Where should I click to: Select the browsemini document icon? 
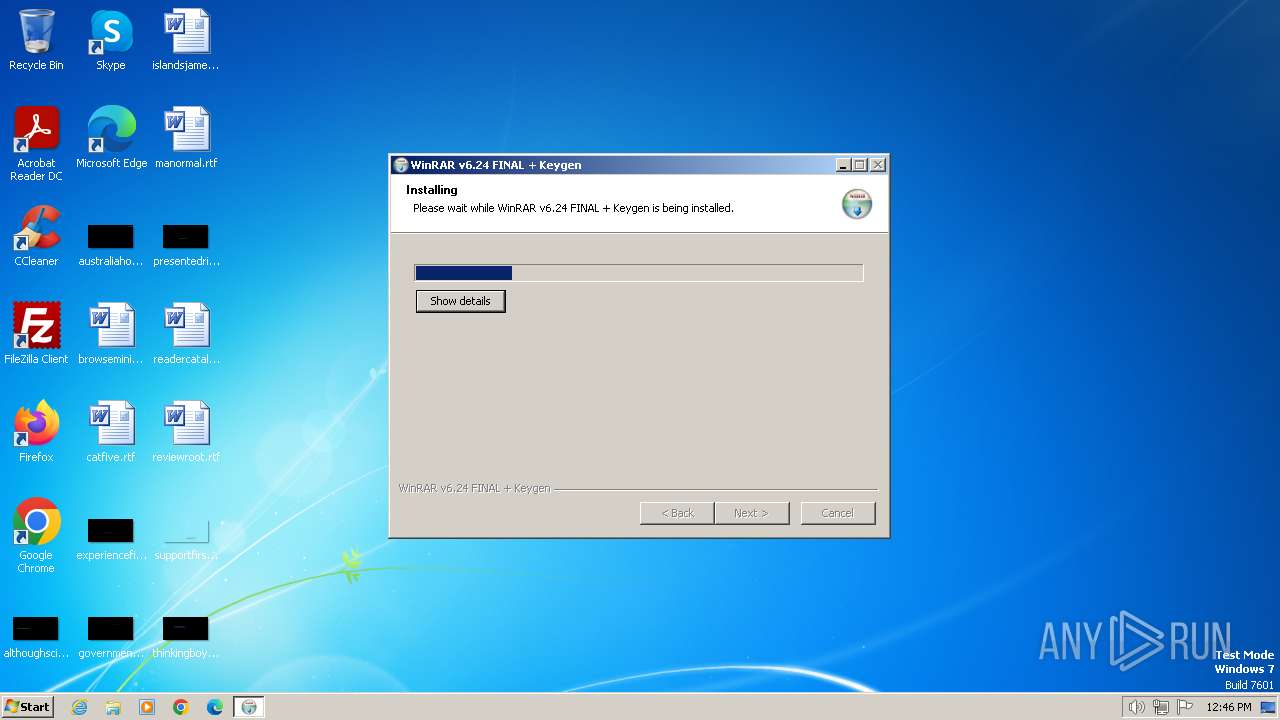pos(111,334)
